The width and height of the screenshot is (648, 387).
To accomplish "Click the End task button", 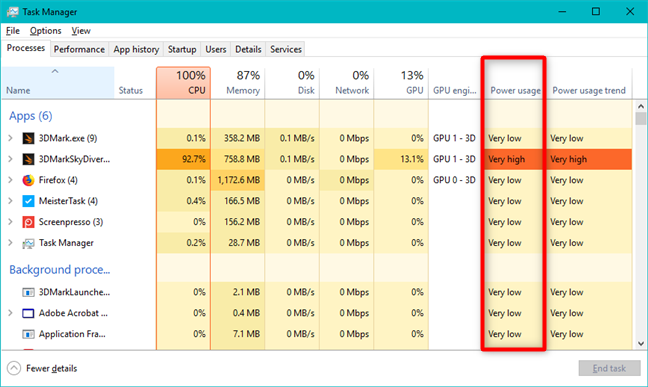I will coord(609,368).
